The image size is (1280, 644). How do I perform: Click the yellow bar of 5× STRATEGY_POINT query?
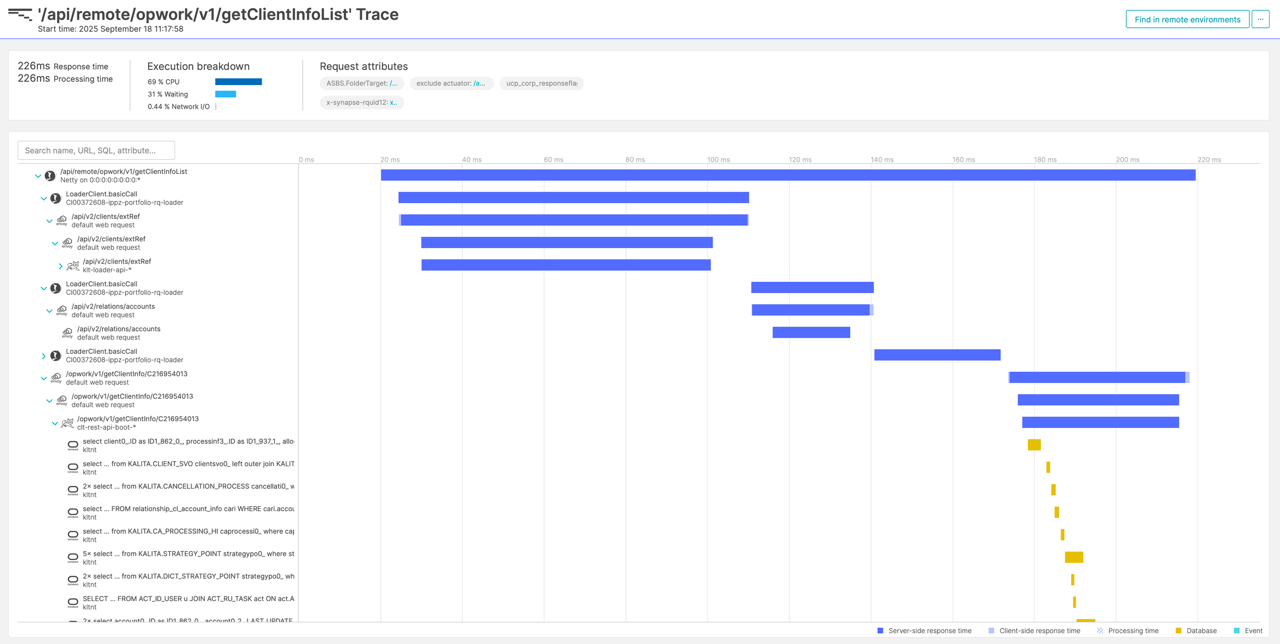(1074, 558)
